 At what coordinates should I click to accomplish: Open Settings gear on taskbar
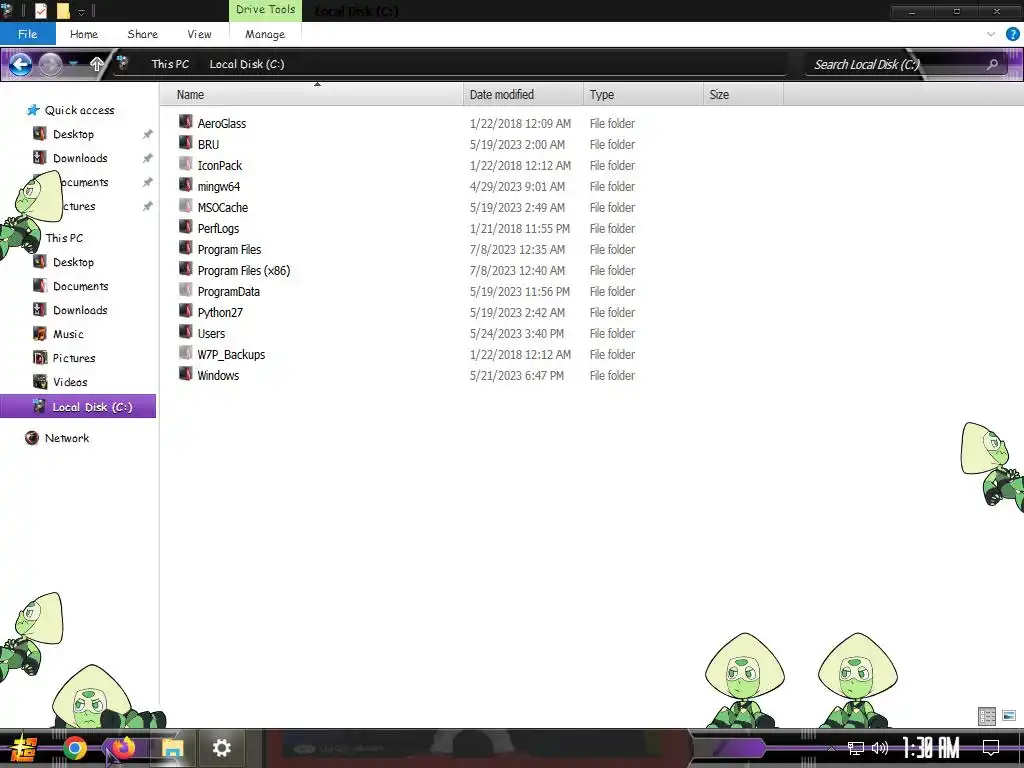pyautogui.click(x=221, y=748)
